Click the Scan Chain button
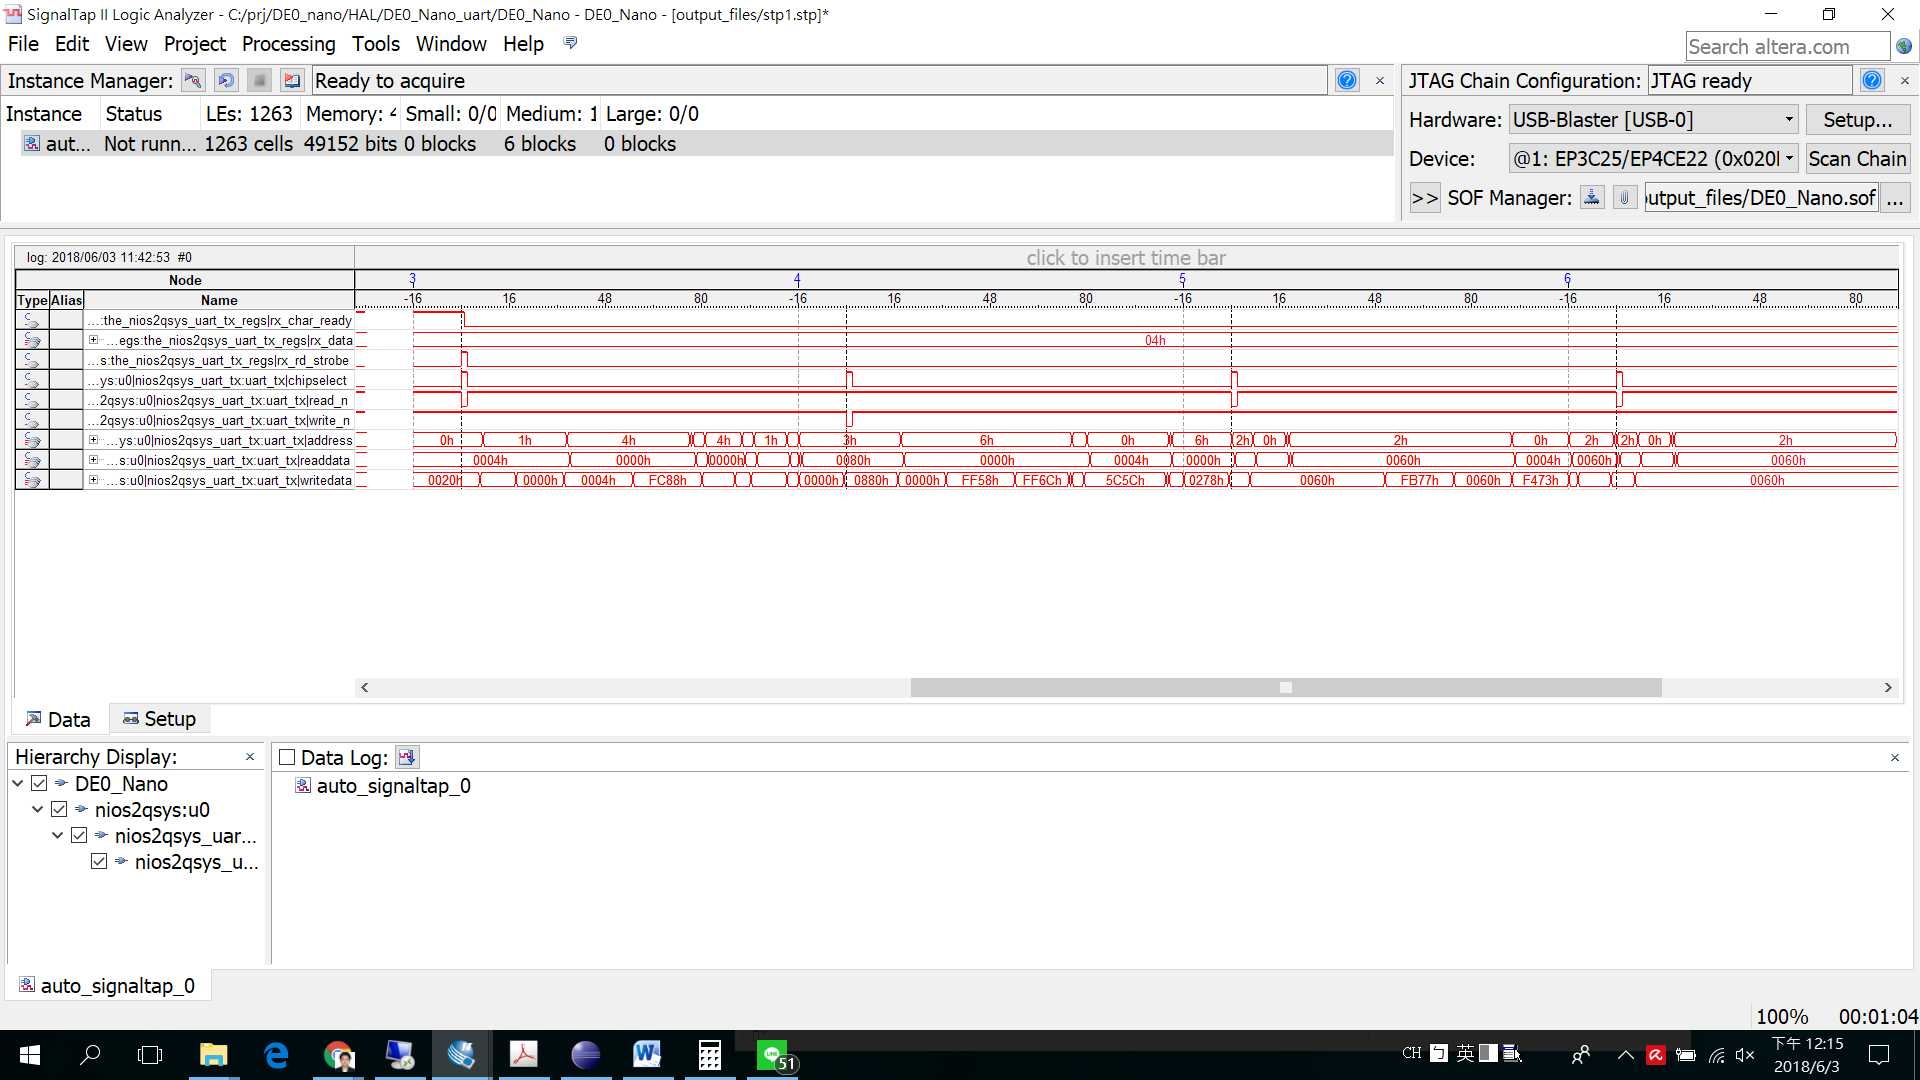The width and height of the screenshot is (1920, 1080). point(1857,158)
